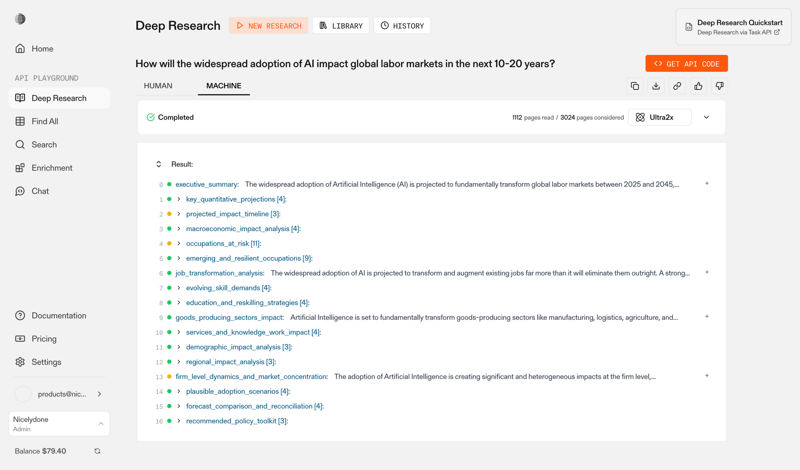Open the Nicelydone Admin workspace switcher
Screen dimensions: 800x470
tap(59, 424)
